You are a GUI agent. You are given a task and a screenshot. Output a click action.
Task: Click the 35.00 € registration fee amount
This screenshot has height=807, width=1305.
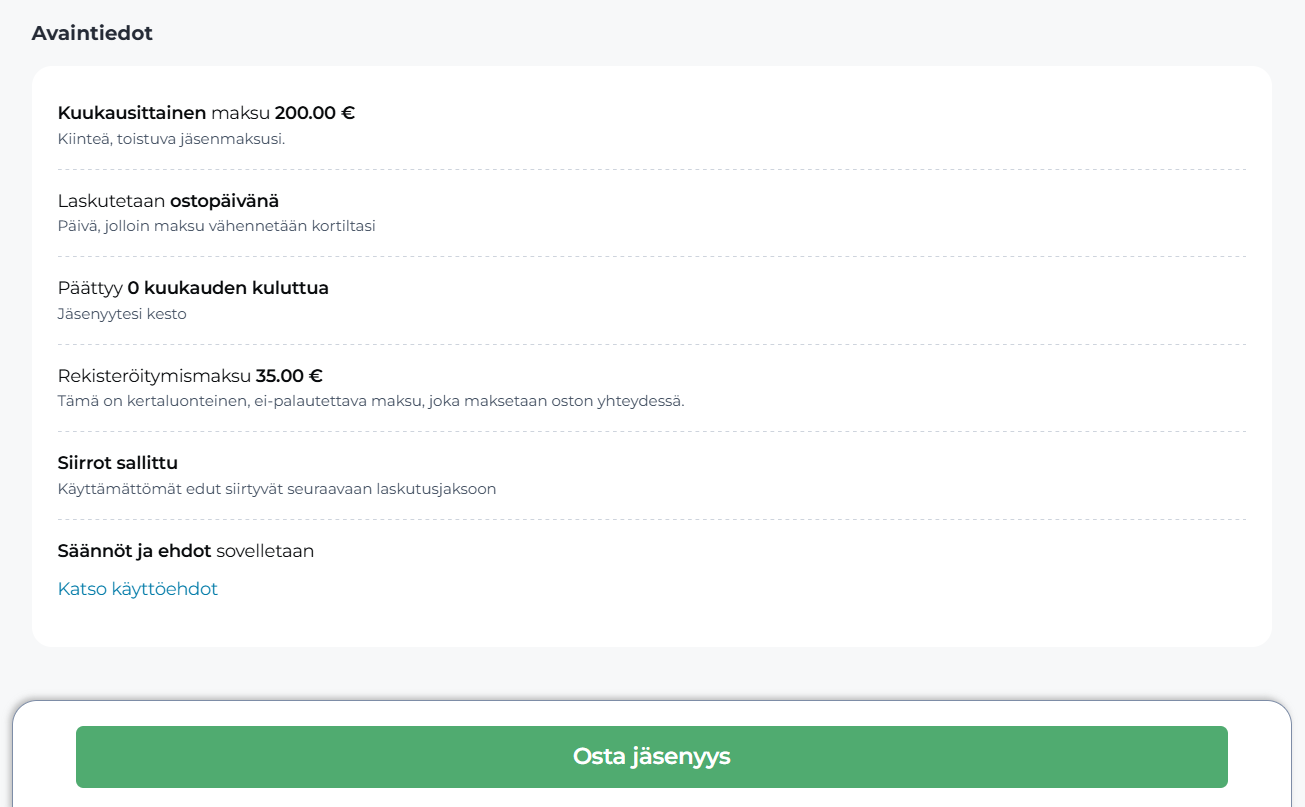[x=289, y=376]
